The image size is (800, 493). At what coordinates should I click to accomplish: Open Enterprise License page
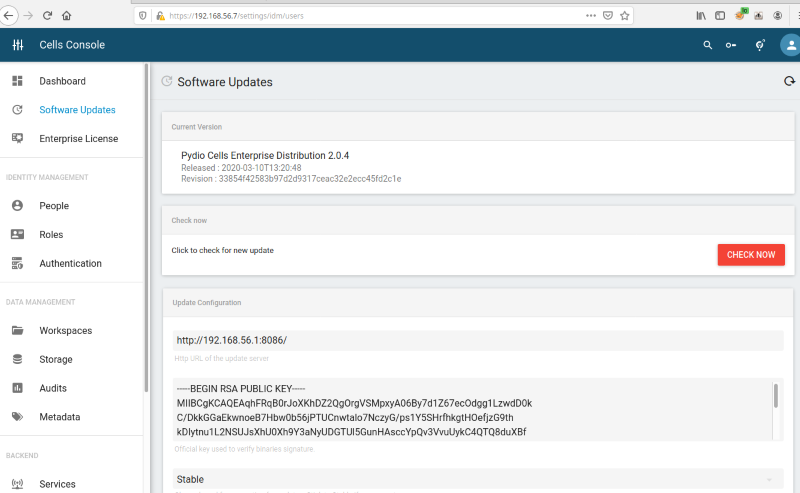click(x=79, y=139)
